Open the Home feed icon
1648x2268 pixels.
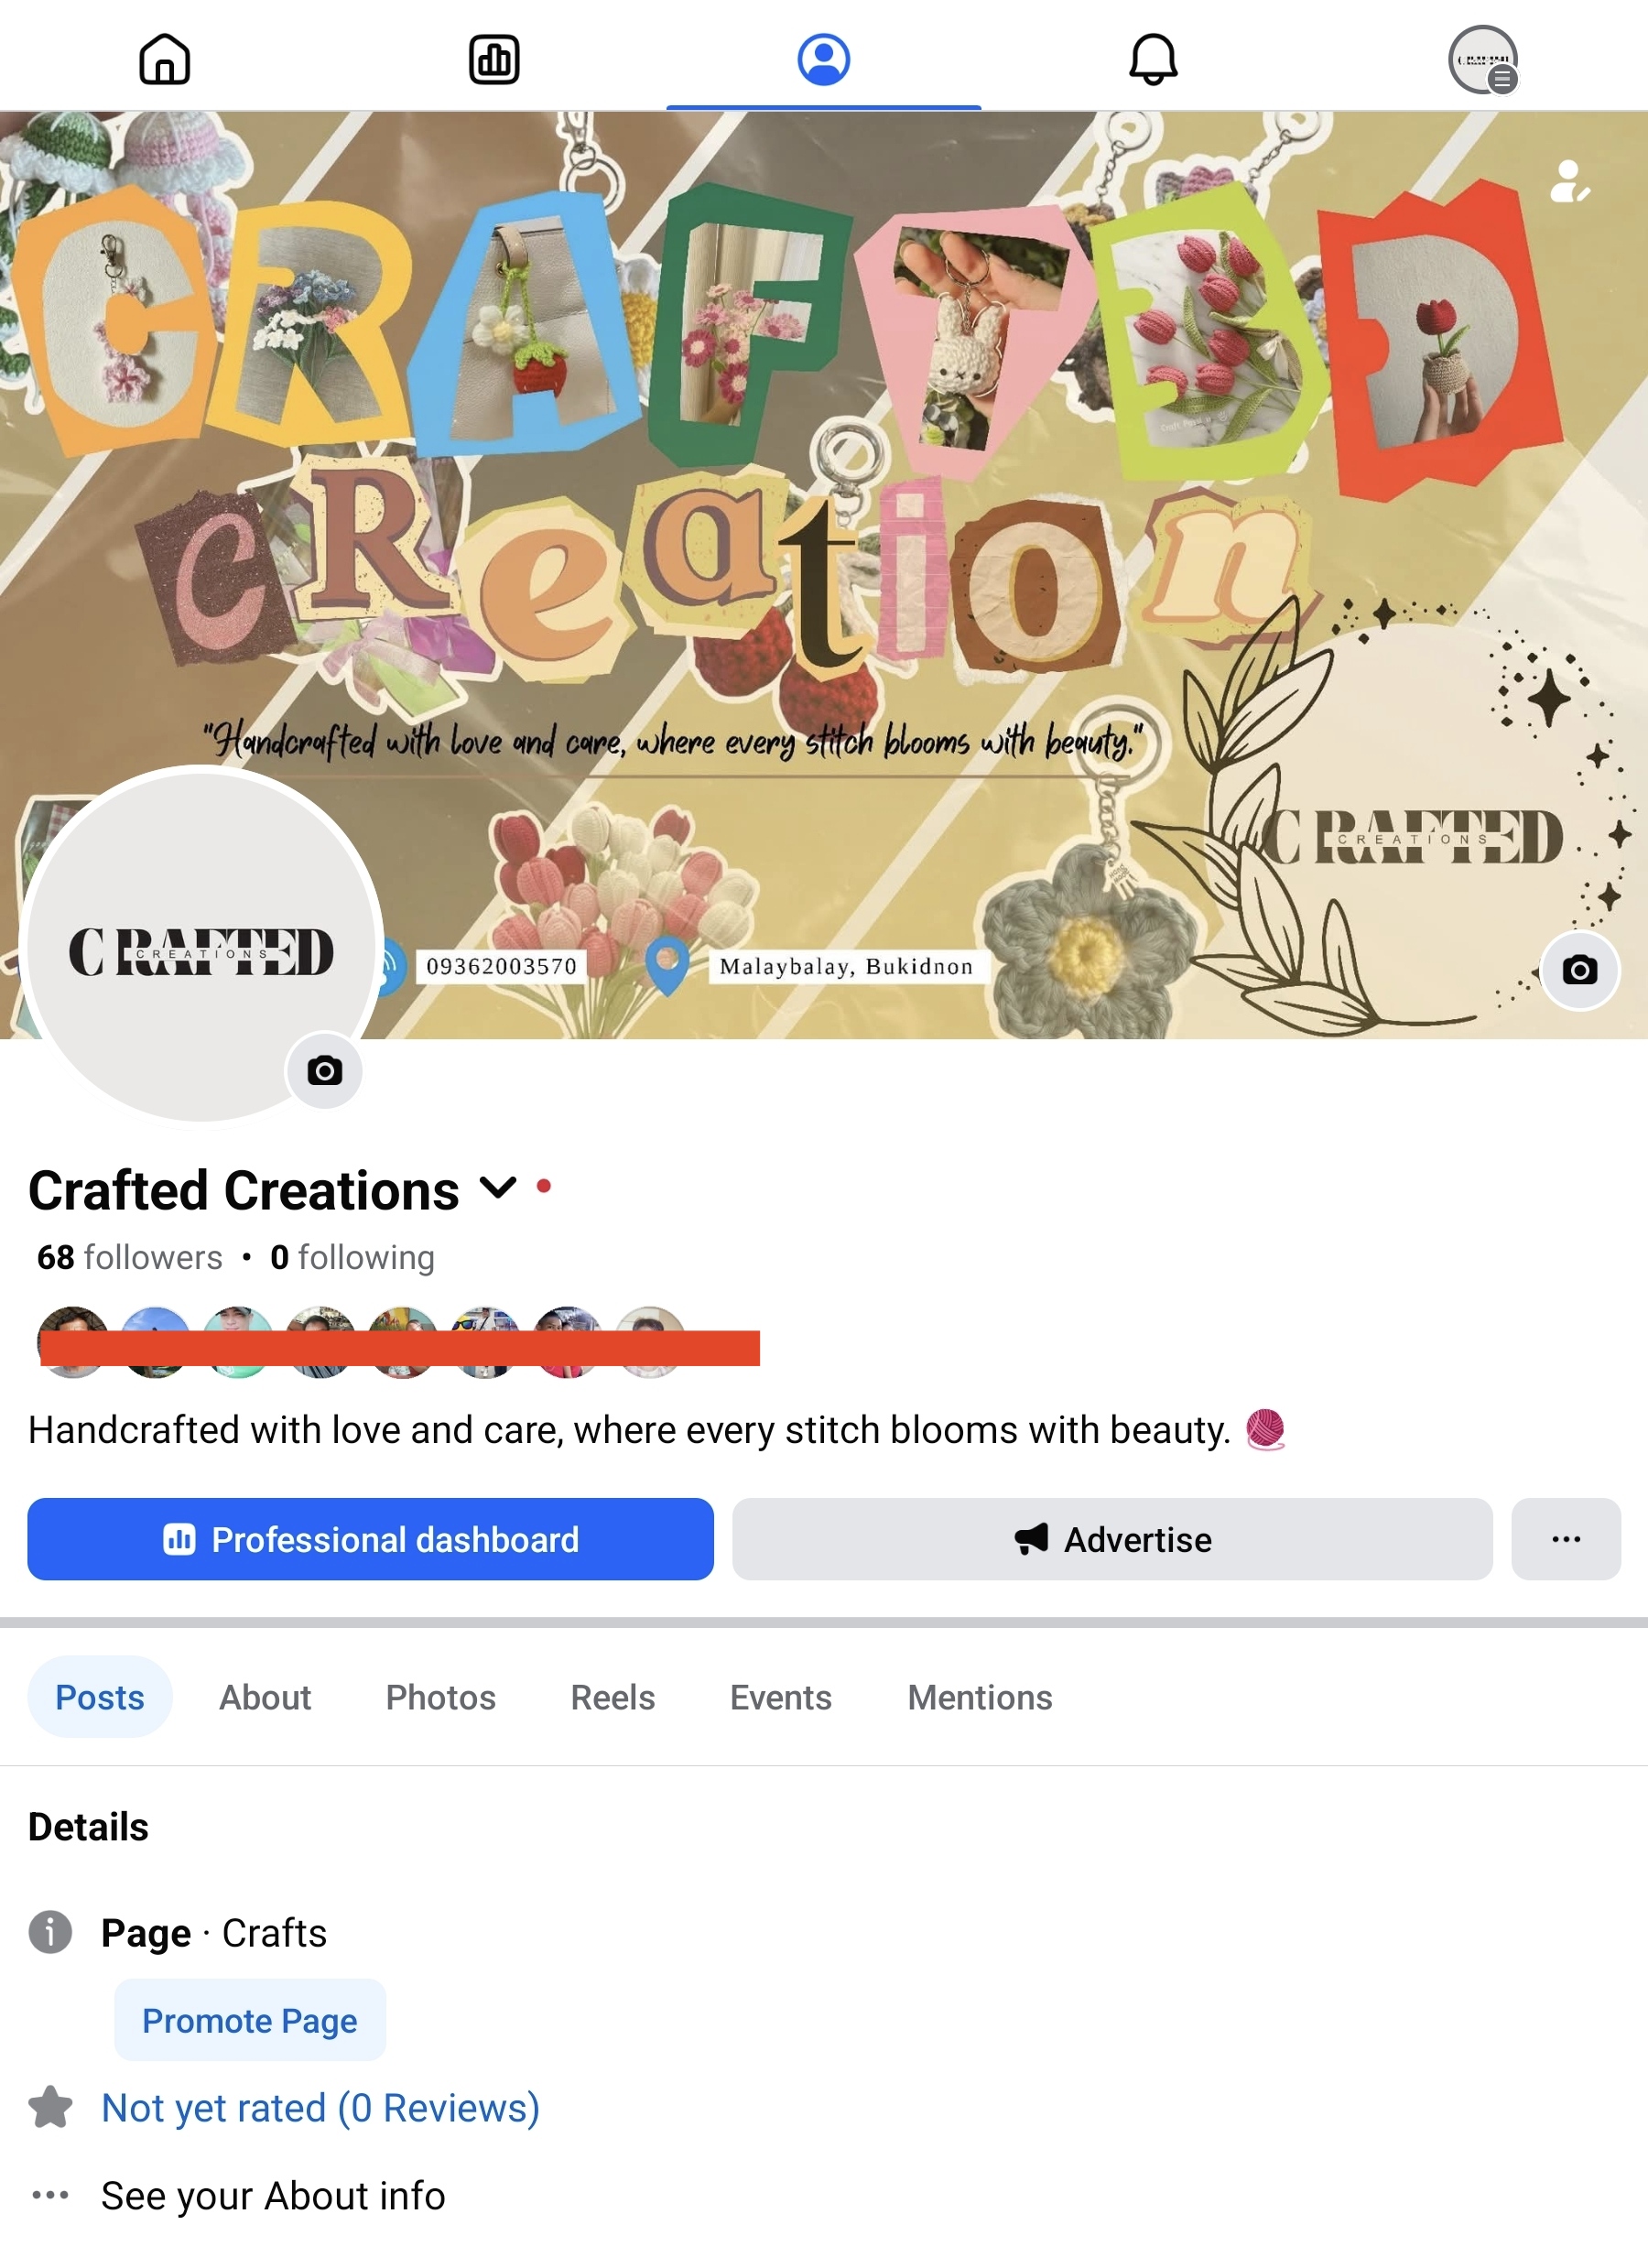click(164, 59)
